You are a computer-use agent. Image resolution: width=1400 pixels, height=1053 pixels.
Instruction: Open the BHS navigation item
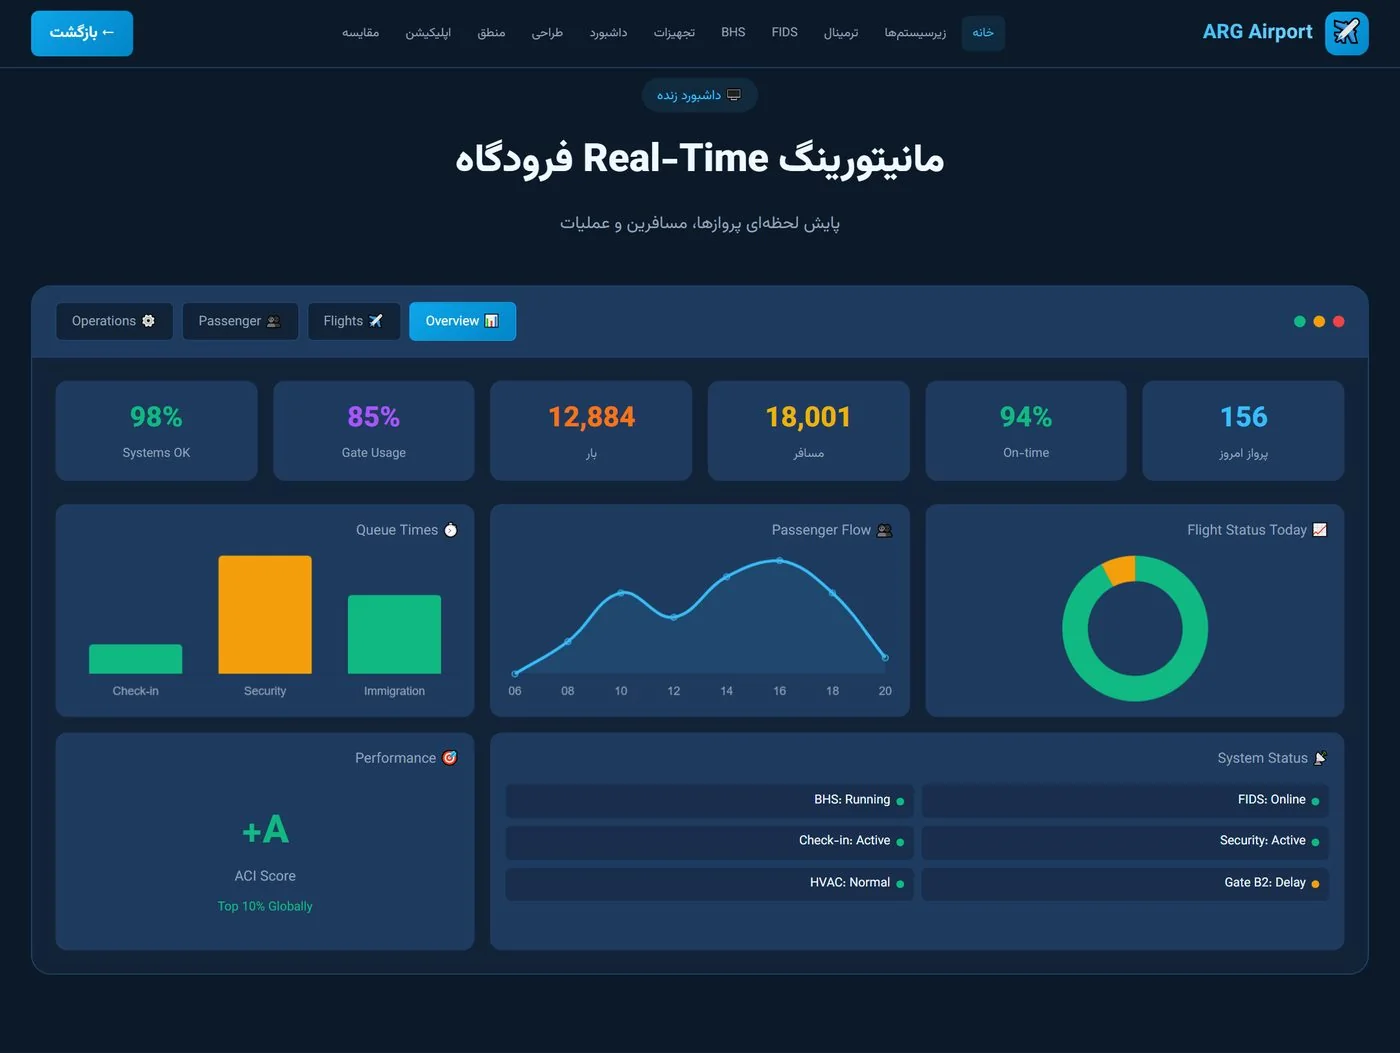click(x=733, y=33)
